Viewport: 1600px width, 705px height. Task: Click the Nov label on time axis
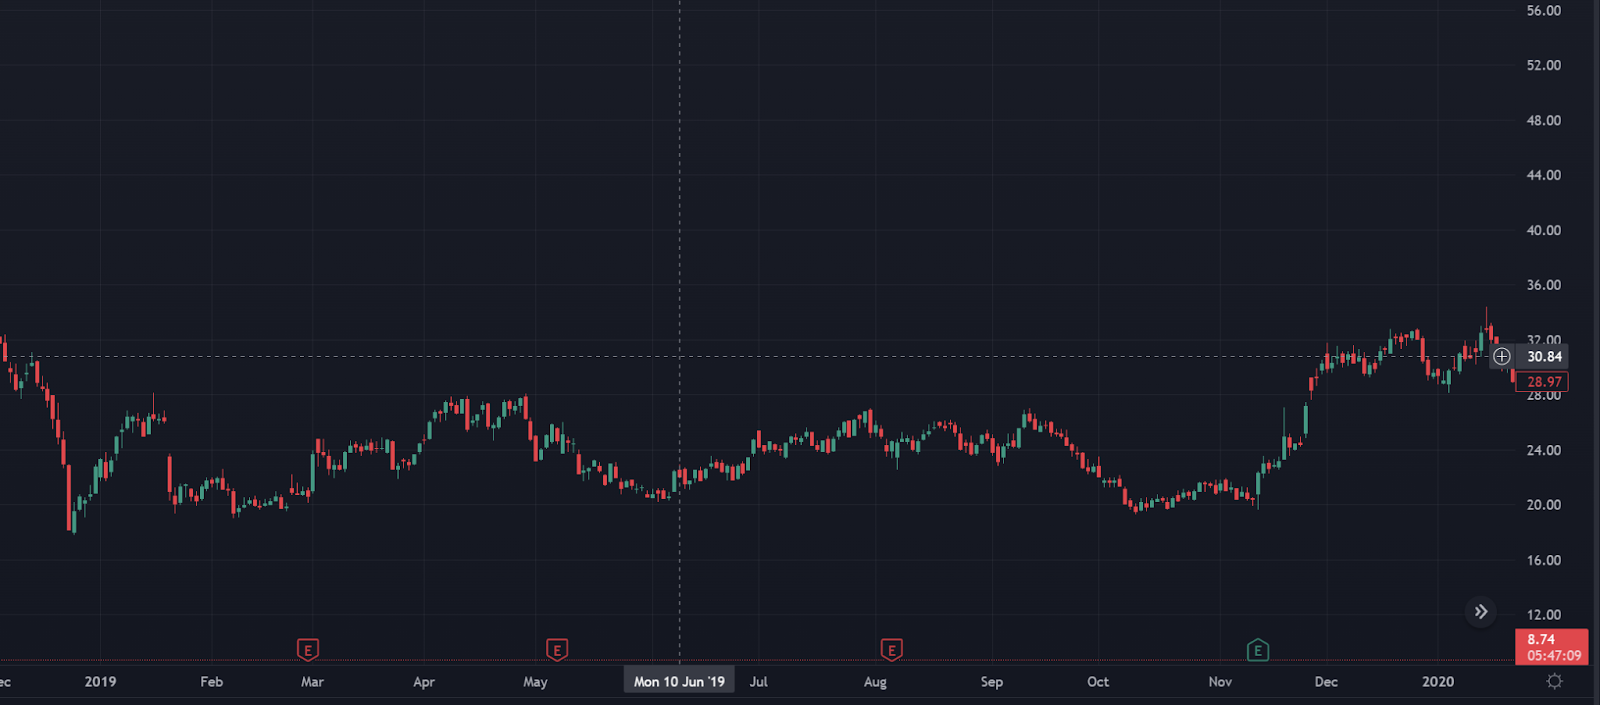click(1220, 681)
